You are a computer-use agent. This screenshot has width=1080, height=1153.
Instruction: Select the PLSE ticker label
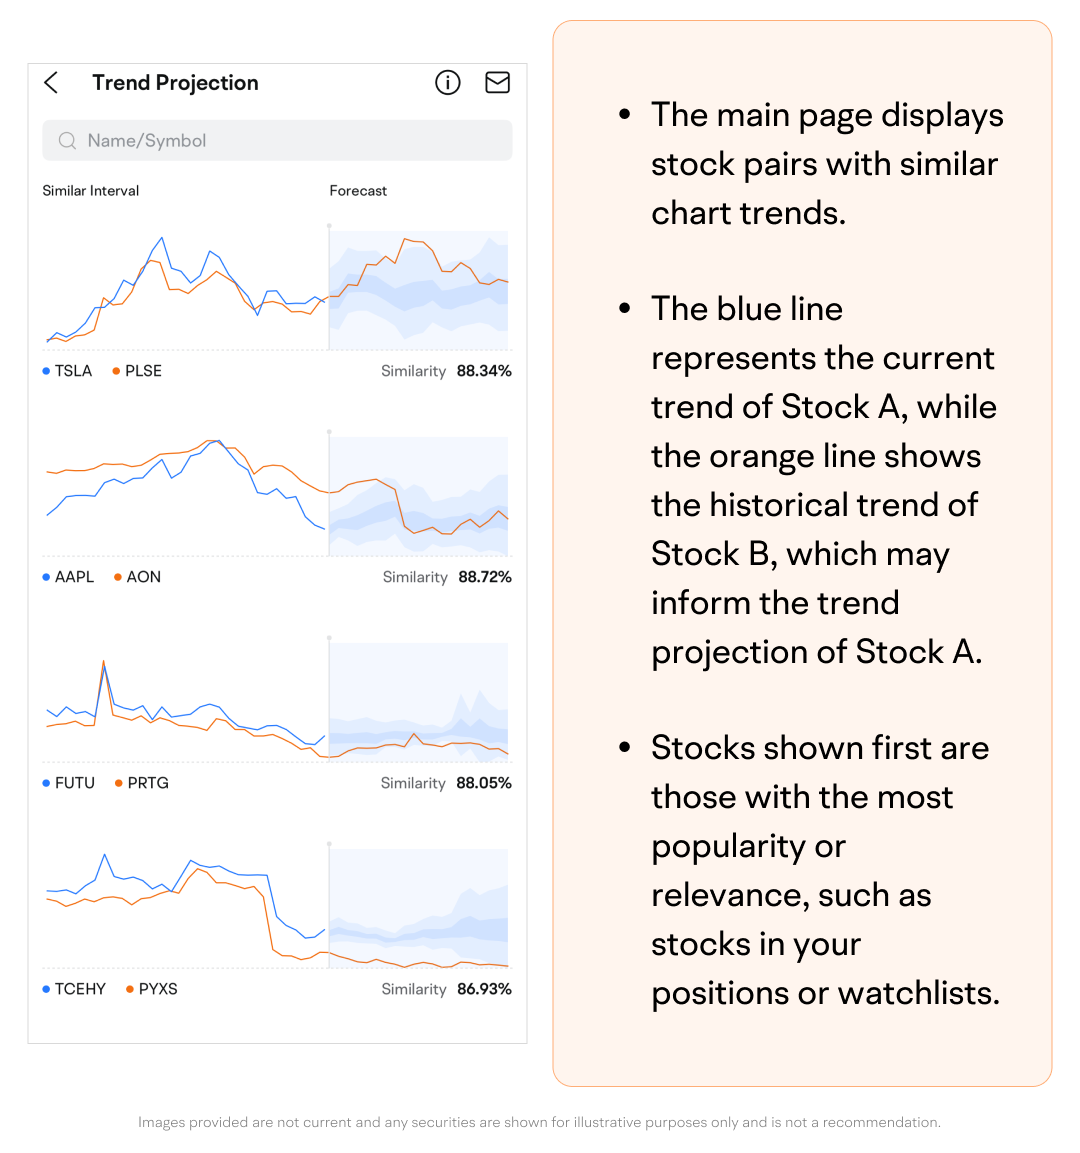coord(143,371)
